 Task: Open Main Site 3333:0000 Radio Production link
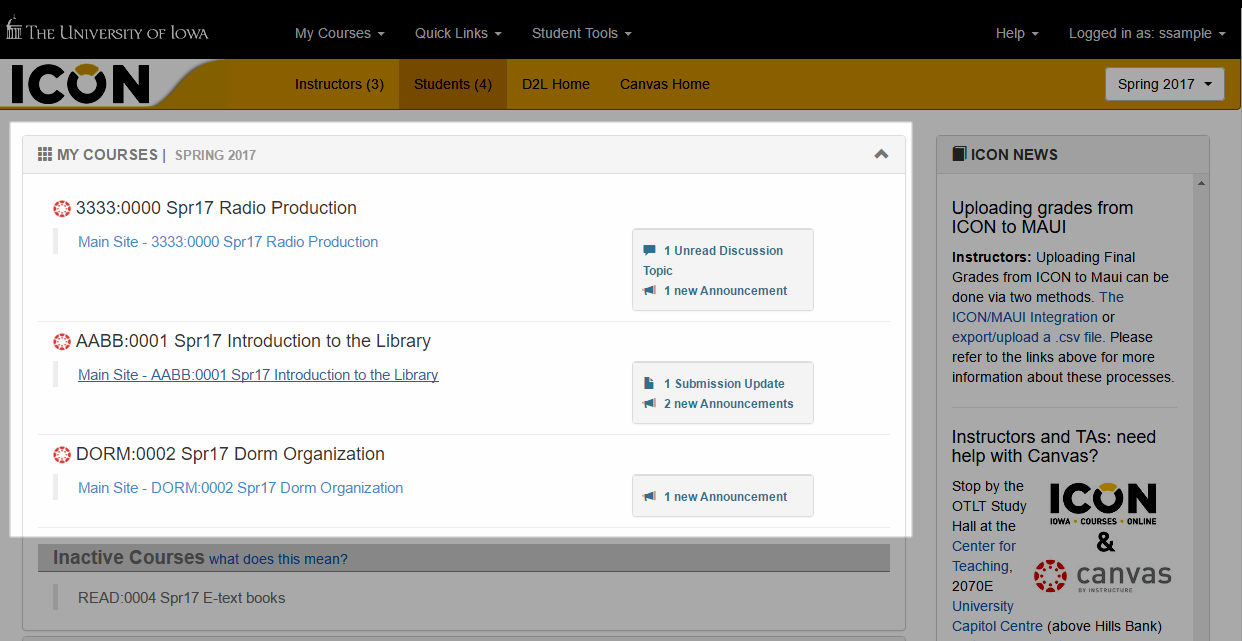[x=228, y=242]
